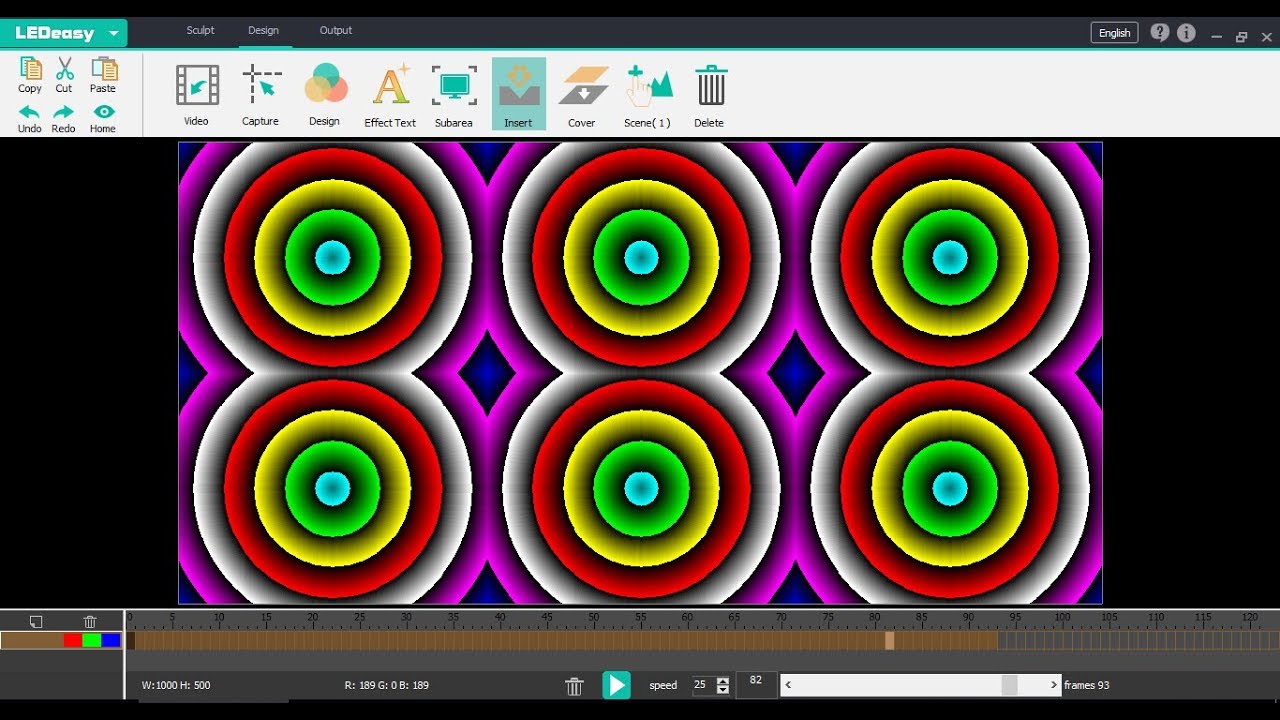Open the help question mark button

[1159, 32]
